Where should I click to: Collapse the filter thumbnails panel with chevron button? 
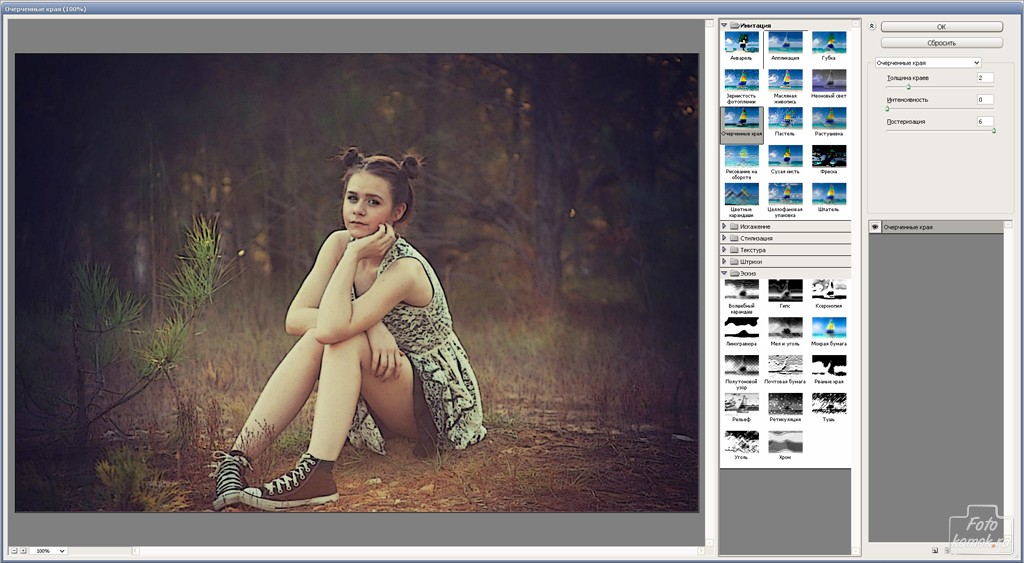(872, 27)
